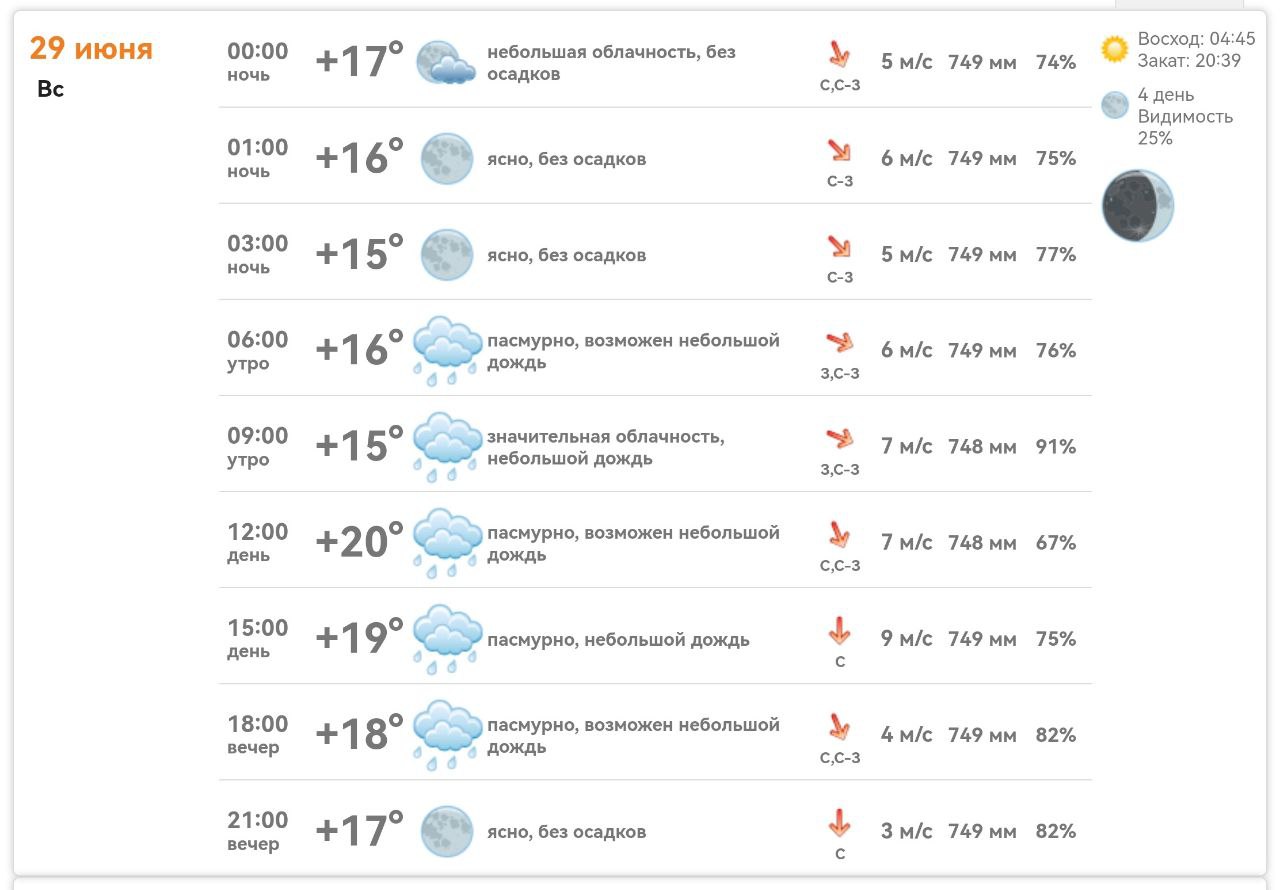Click the '29 июня' date heading

tap(91, 48)
